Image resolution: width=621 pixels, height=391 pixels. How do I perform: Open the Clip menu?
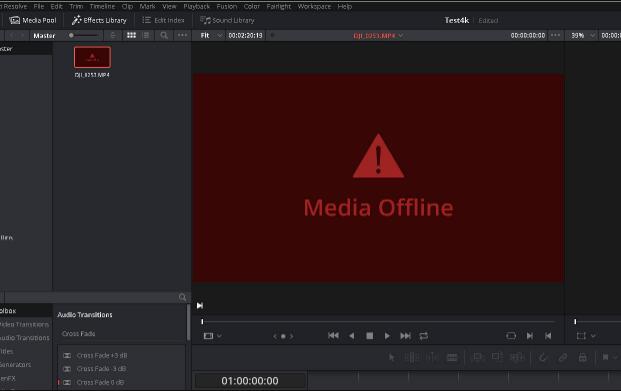coord(127,6)
